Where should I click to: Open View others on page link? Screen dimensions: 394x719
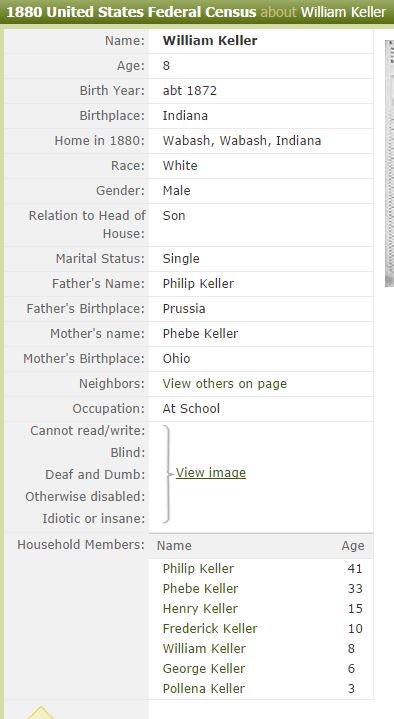pos(225,384)
